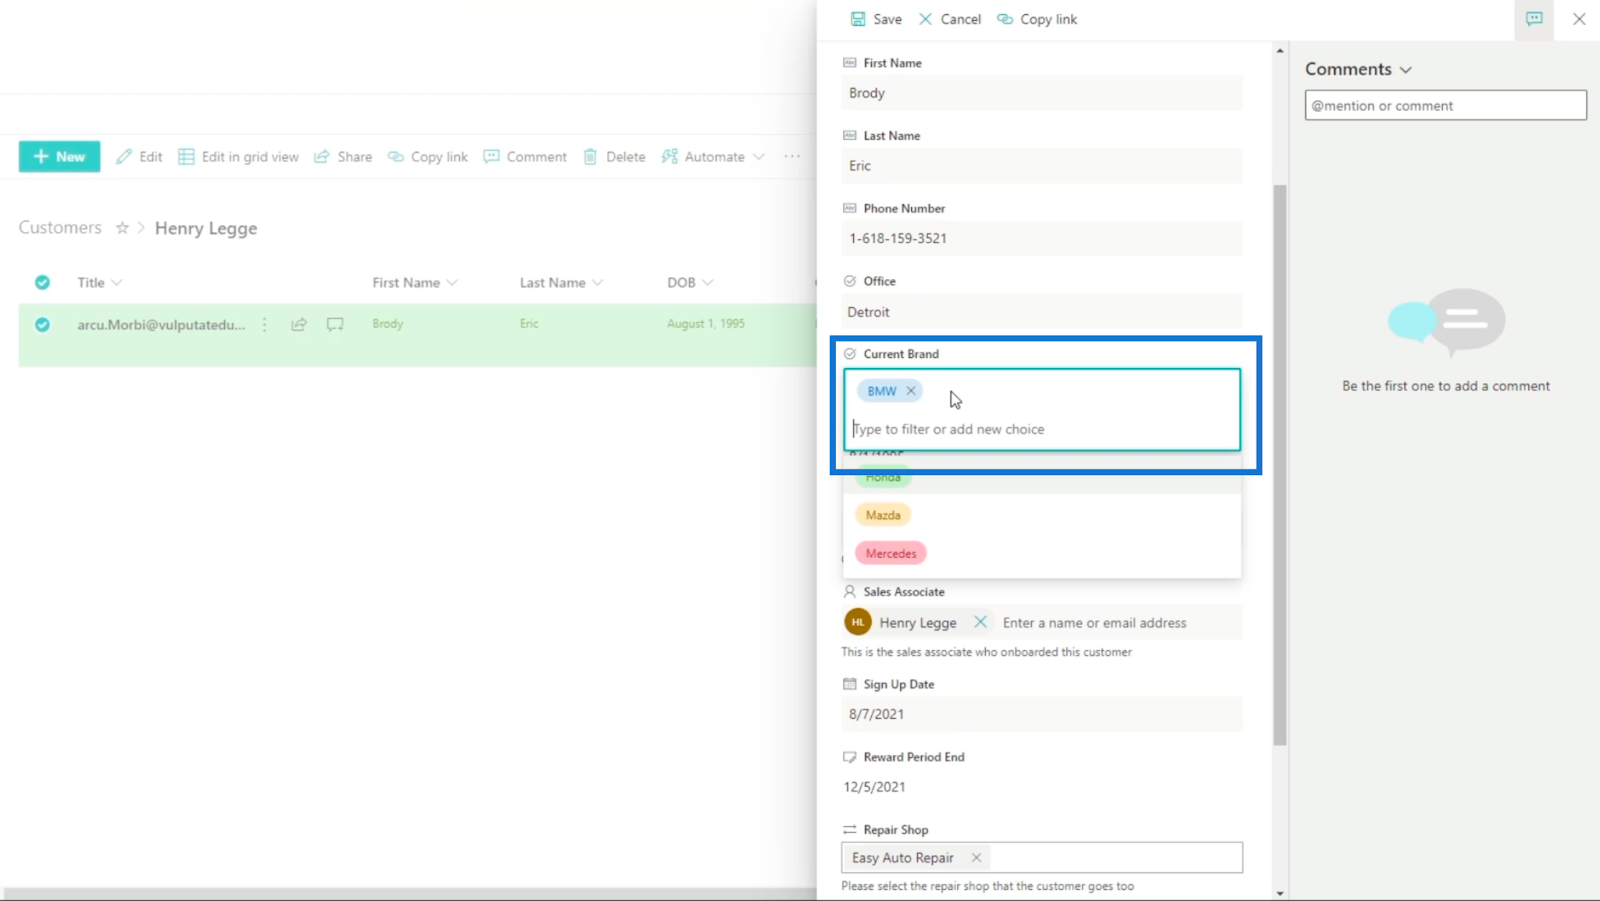Open the more options ellipsis in command bar

pos(792,157)
